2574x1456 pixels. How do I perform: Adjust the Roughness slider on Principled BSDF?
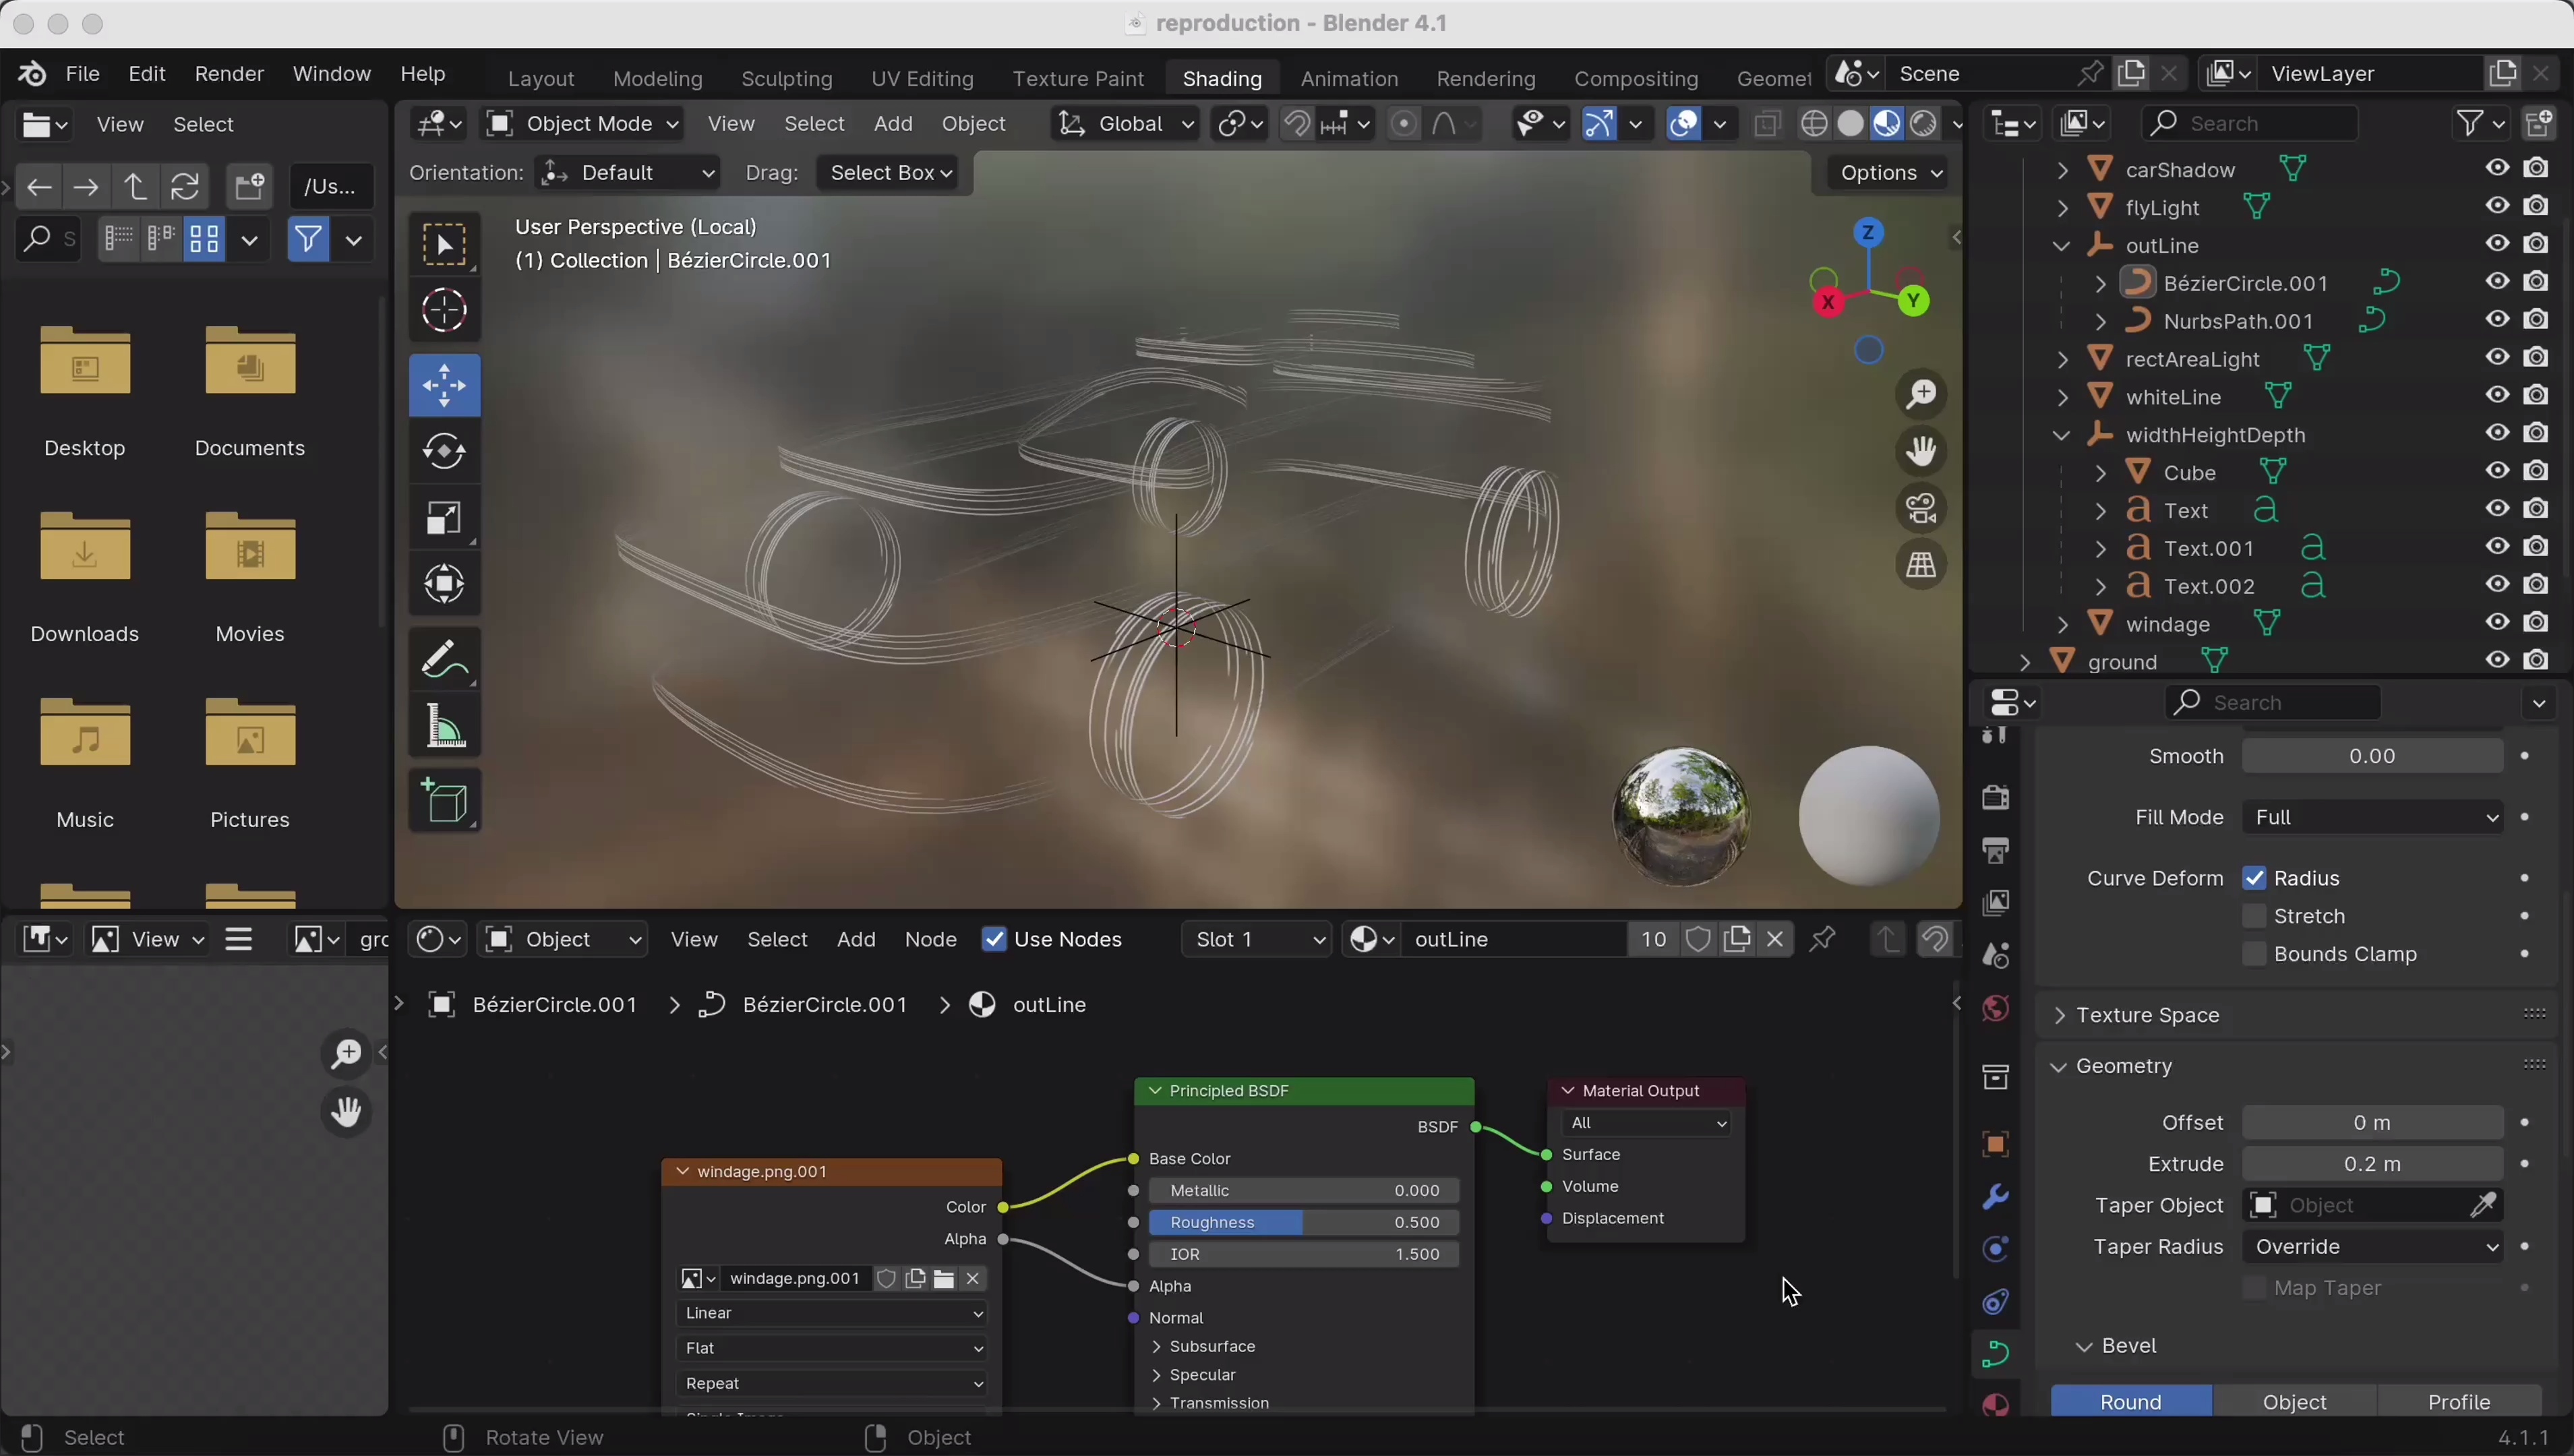(x=1304, y=1222)
